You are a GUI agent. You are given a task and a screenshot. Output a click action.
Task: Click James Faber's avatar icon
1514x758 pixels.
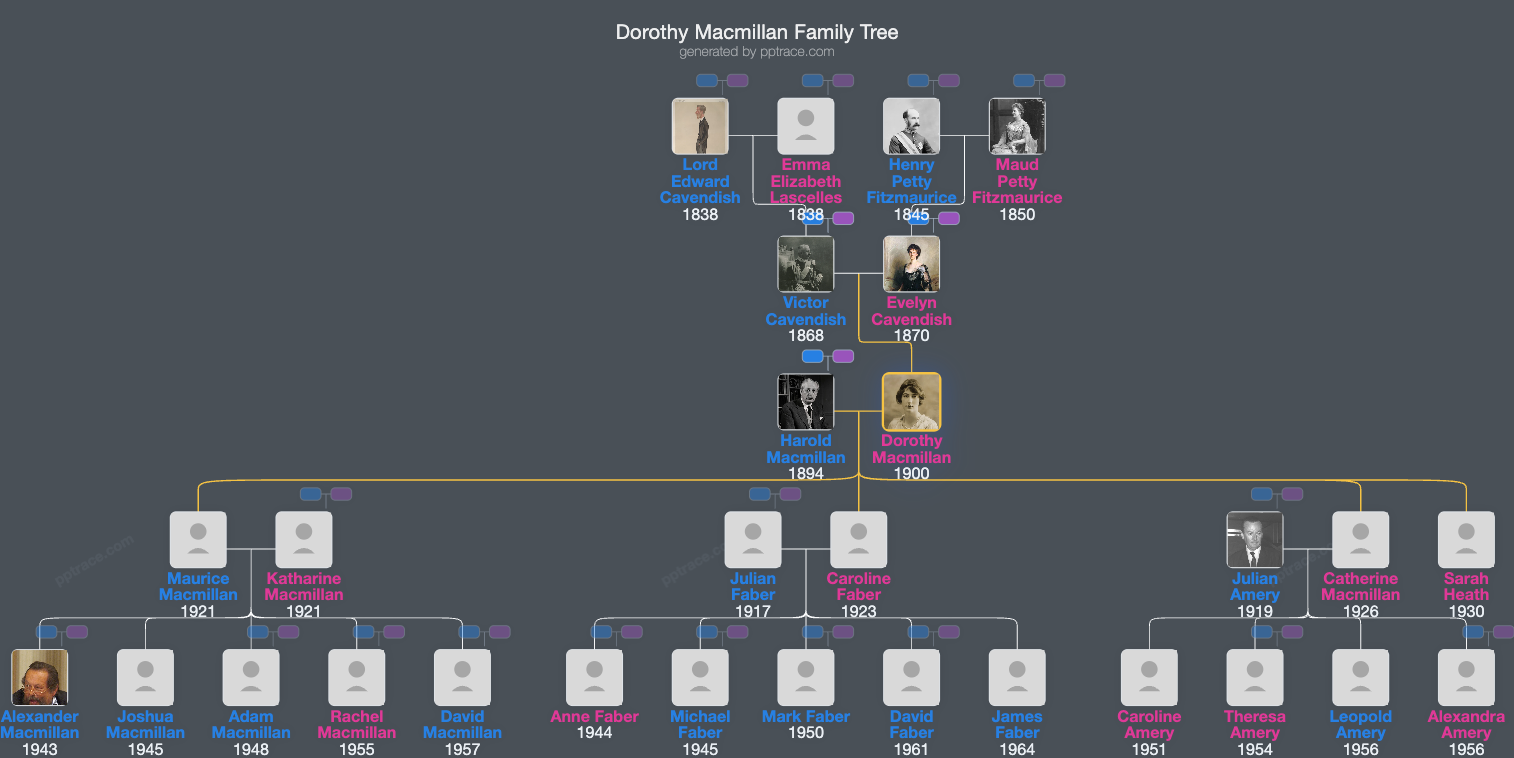click(1017, 677)
